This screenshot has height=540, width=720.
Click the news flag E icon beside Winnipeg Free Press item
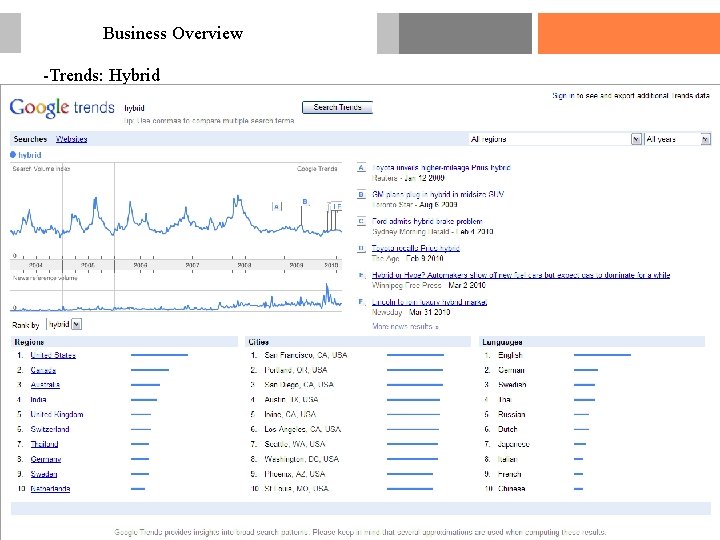[361, 275]
